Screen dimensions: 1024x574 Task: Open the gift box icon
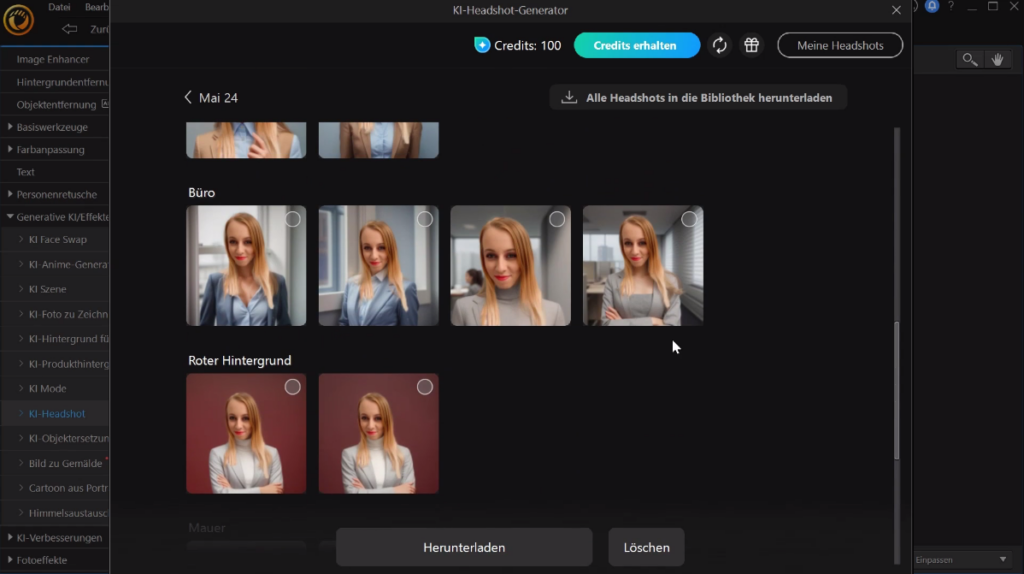752,45
